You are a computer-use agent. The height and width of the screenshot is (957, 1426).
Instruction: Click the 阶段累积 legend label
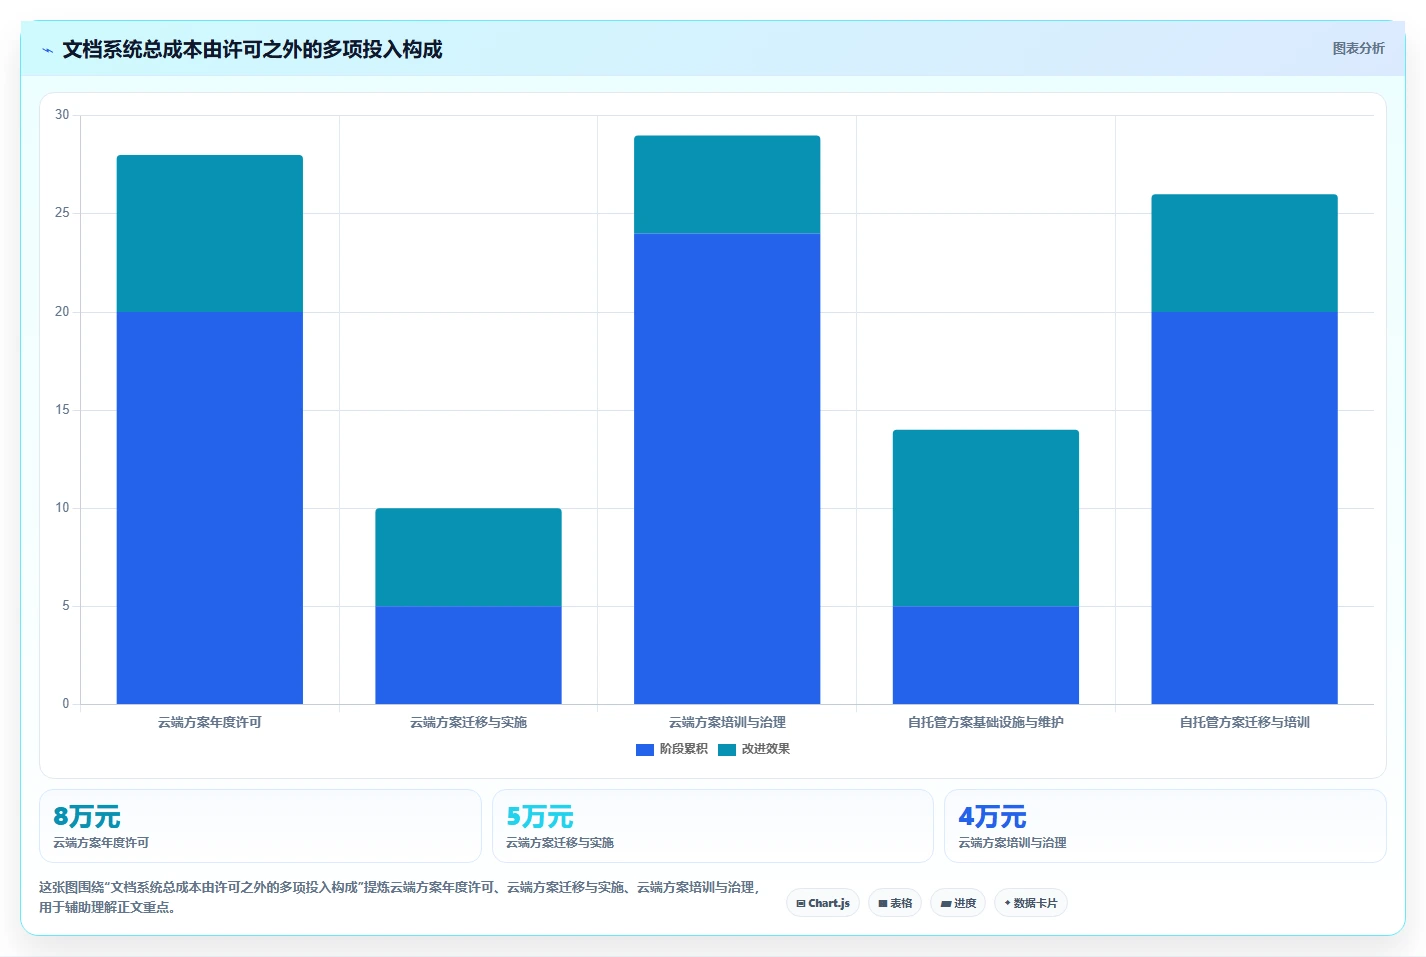coord(683,749)
